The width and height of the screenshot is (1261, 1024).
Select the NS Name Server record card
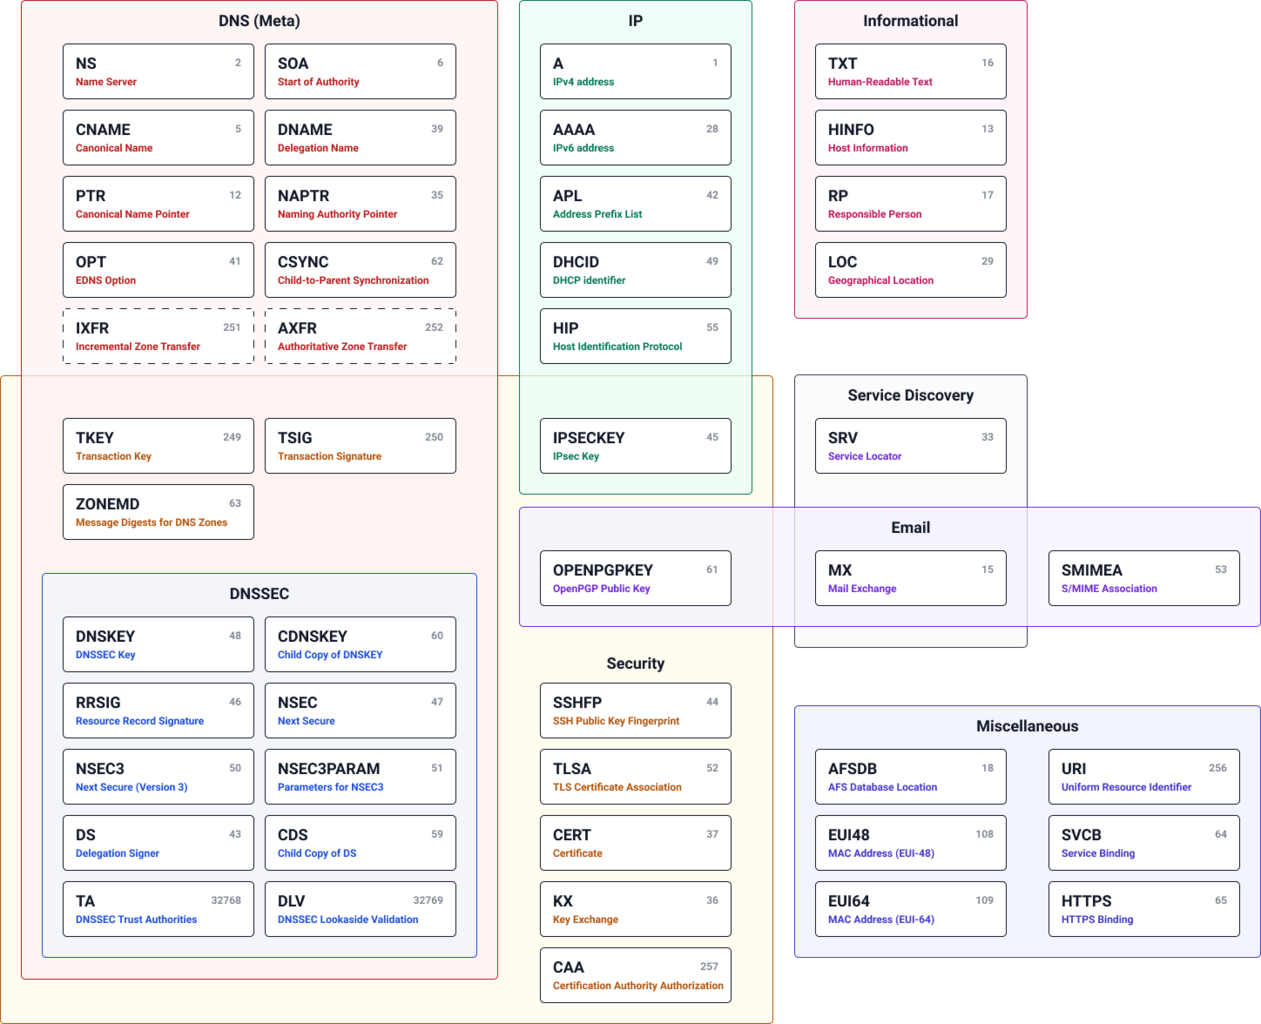[x=157, y=71]
